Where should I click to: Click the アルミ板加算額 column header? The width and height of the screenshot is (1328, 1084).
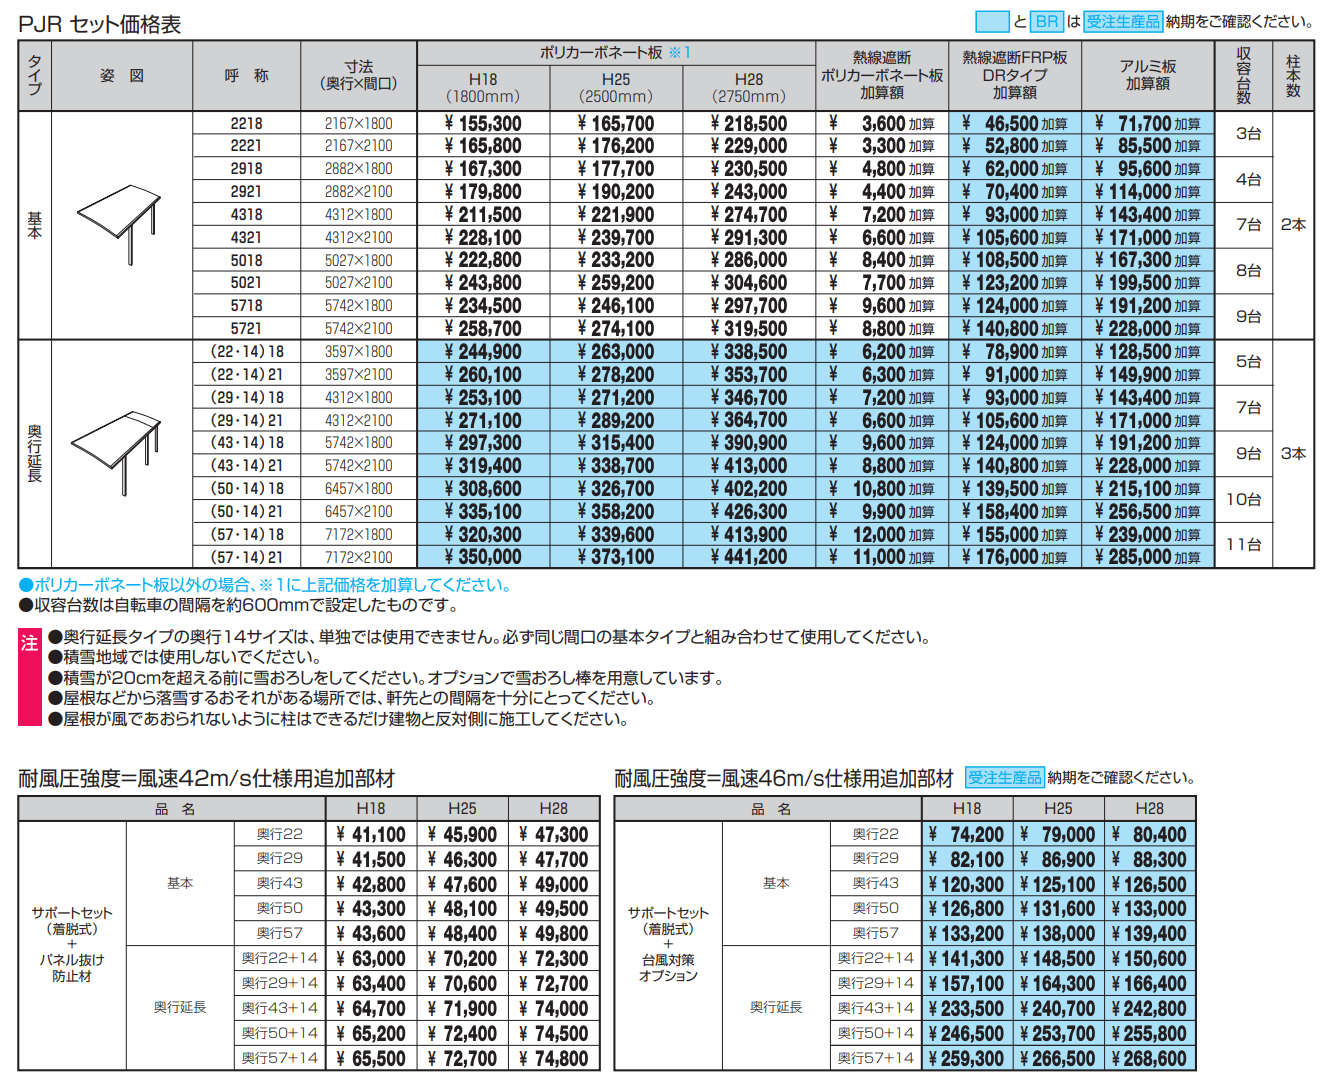click(x=1147, y=75)
